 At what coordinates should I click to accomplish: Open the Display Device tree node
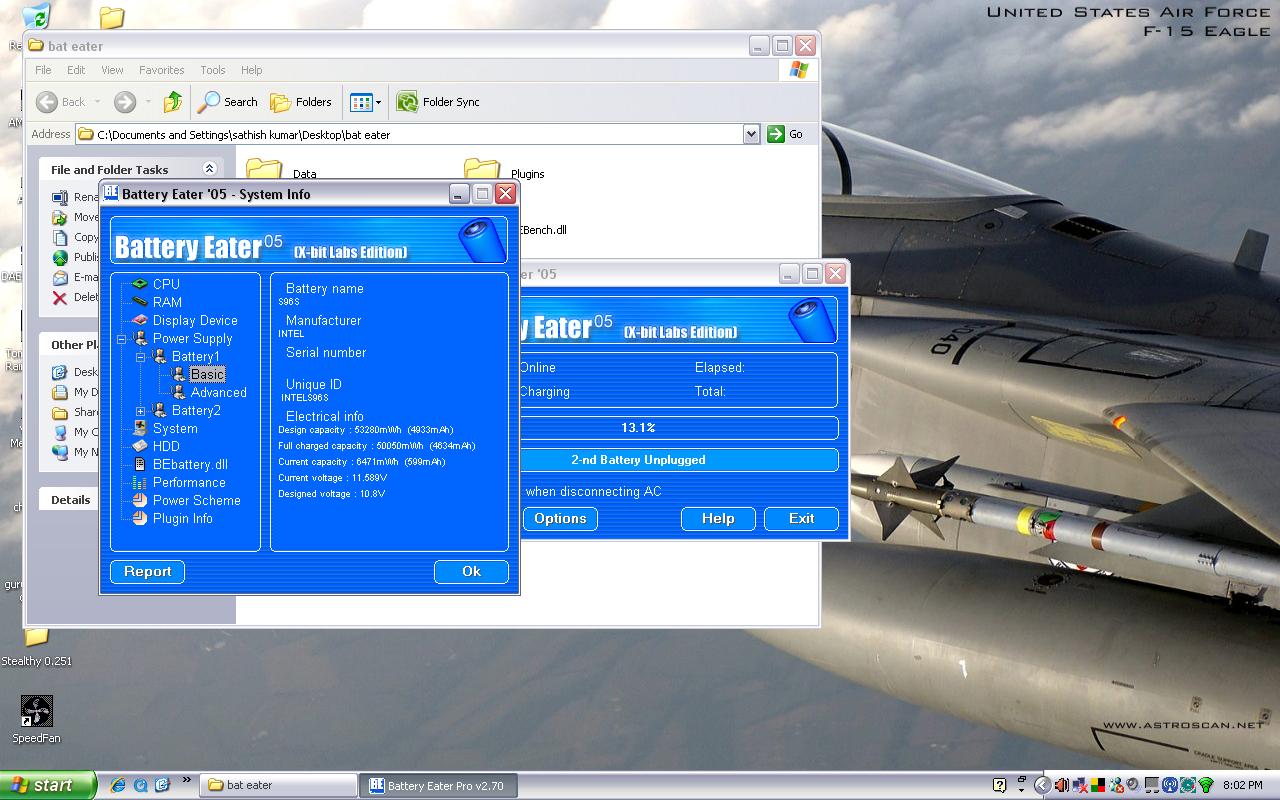click(195, 321)
